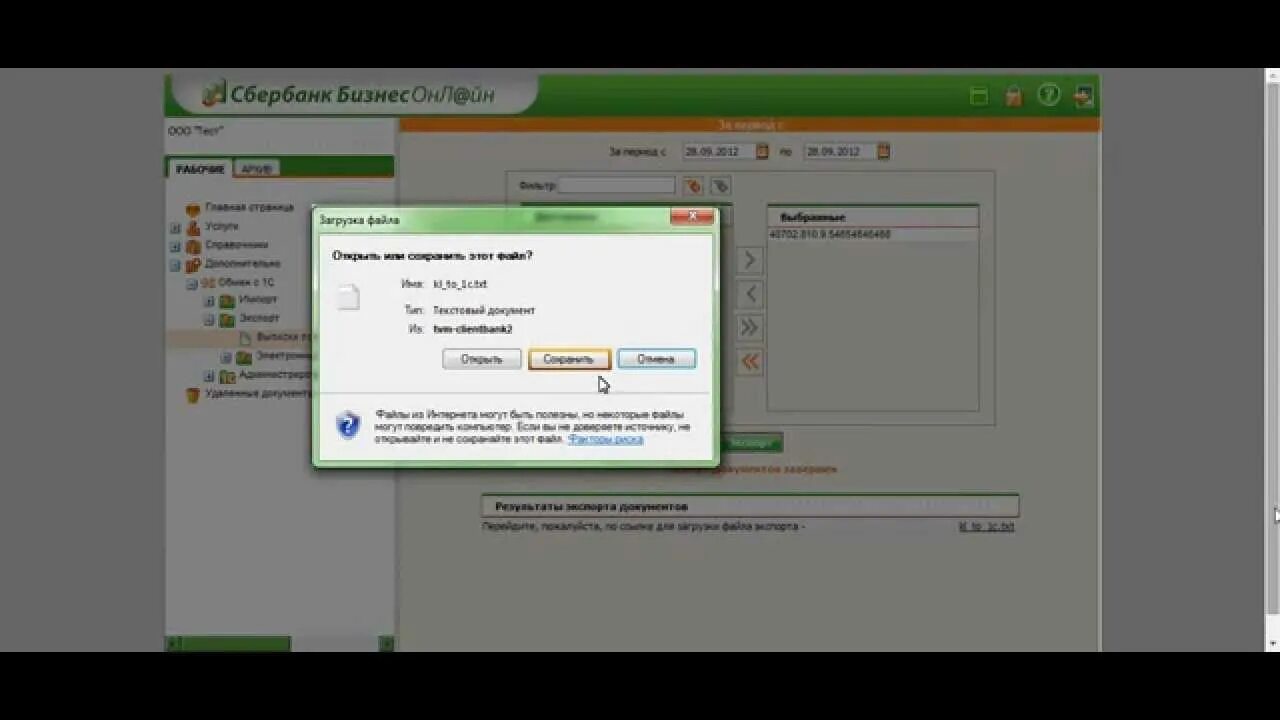Open Удаленные документы in the tree

[x=258, y=393]
